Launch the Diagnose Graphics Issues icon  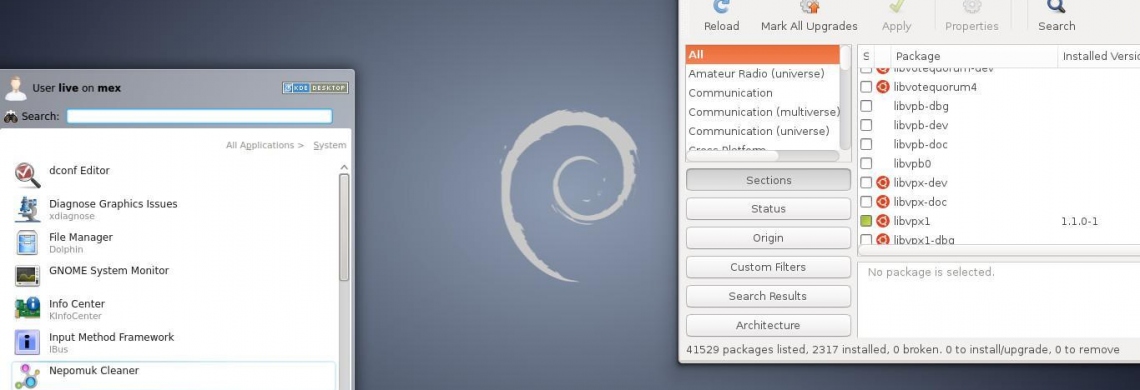point(28,209)
